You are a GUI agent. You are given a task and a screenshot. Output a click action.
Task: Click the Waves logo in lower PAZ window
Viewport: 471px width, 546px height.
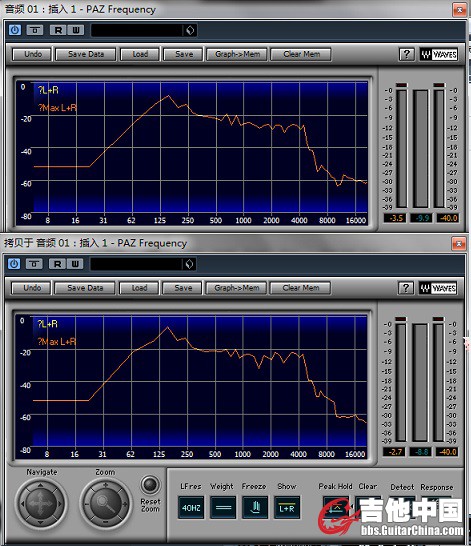click(438, 288)
